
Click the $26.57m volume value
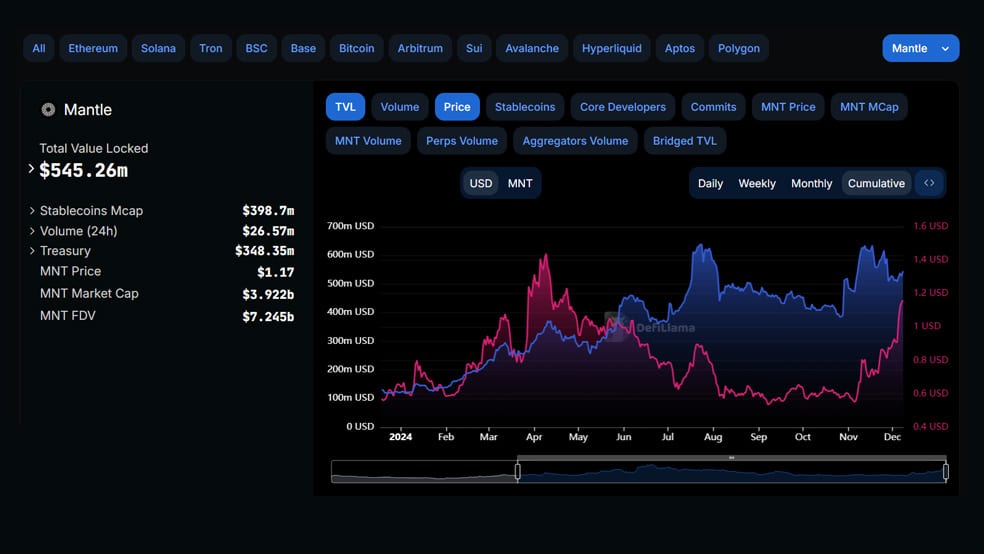(268, 231)
